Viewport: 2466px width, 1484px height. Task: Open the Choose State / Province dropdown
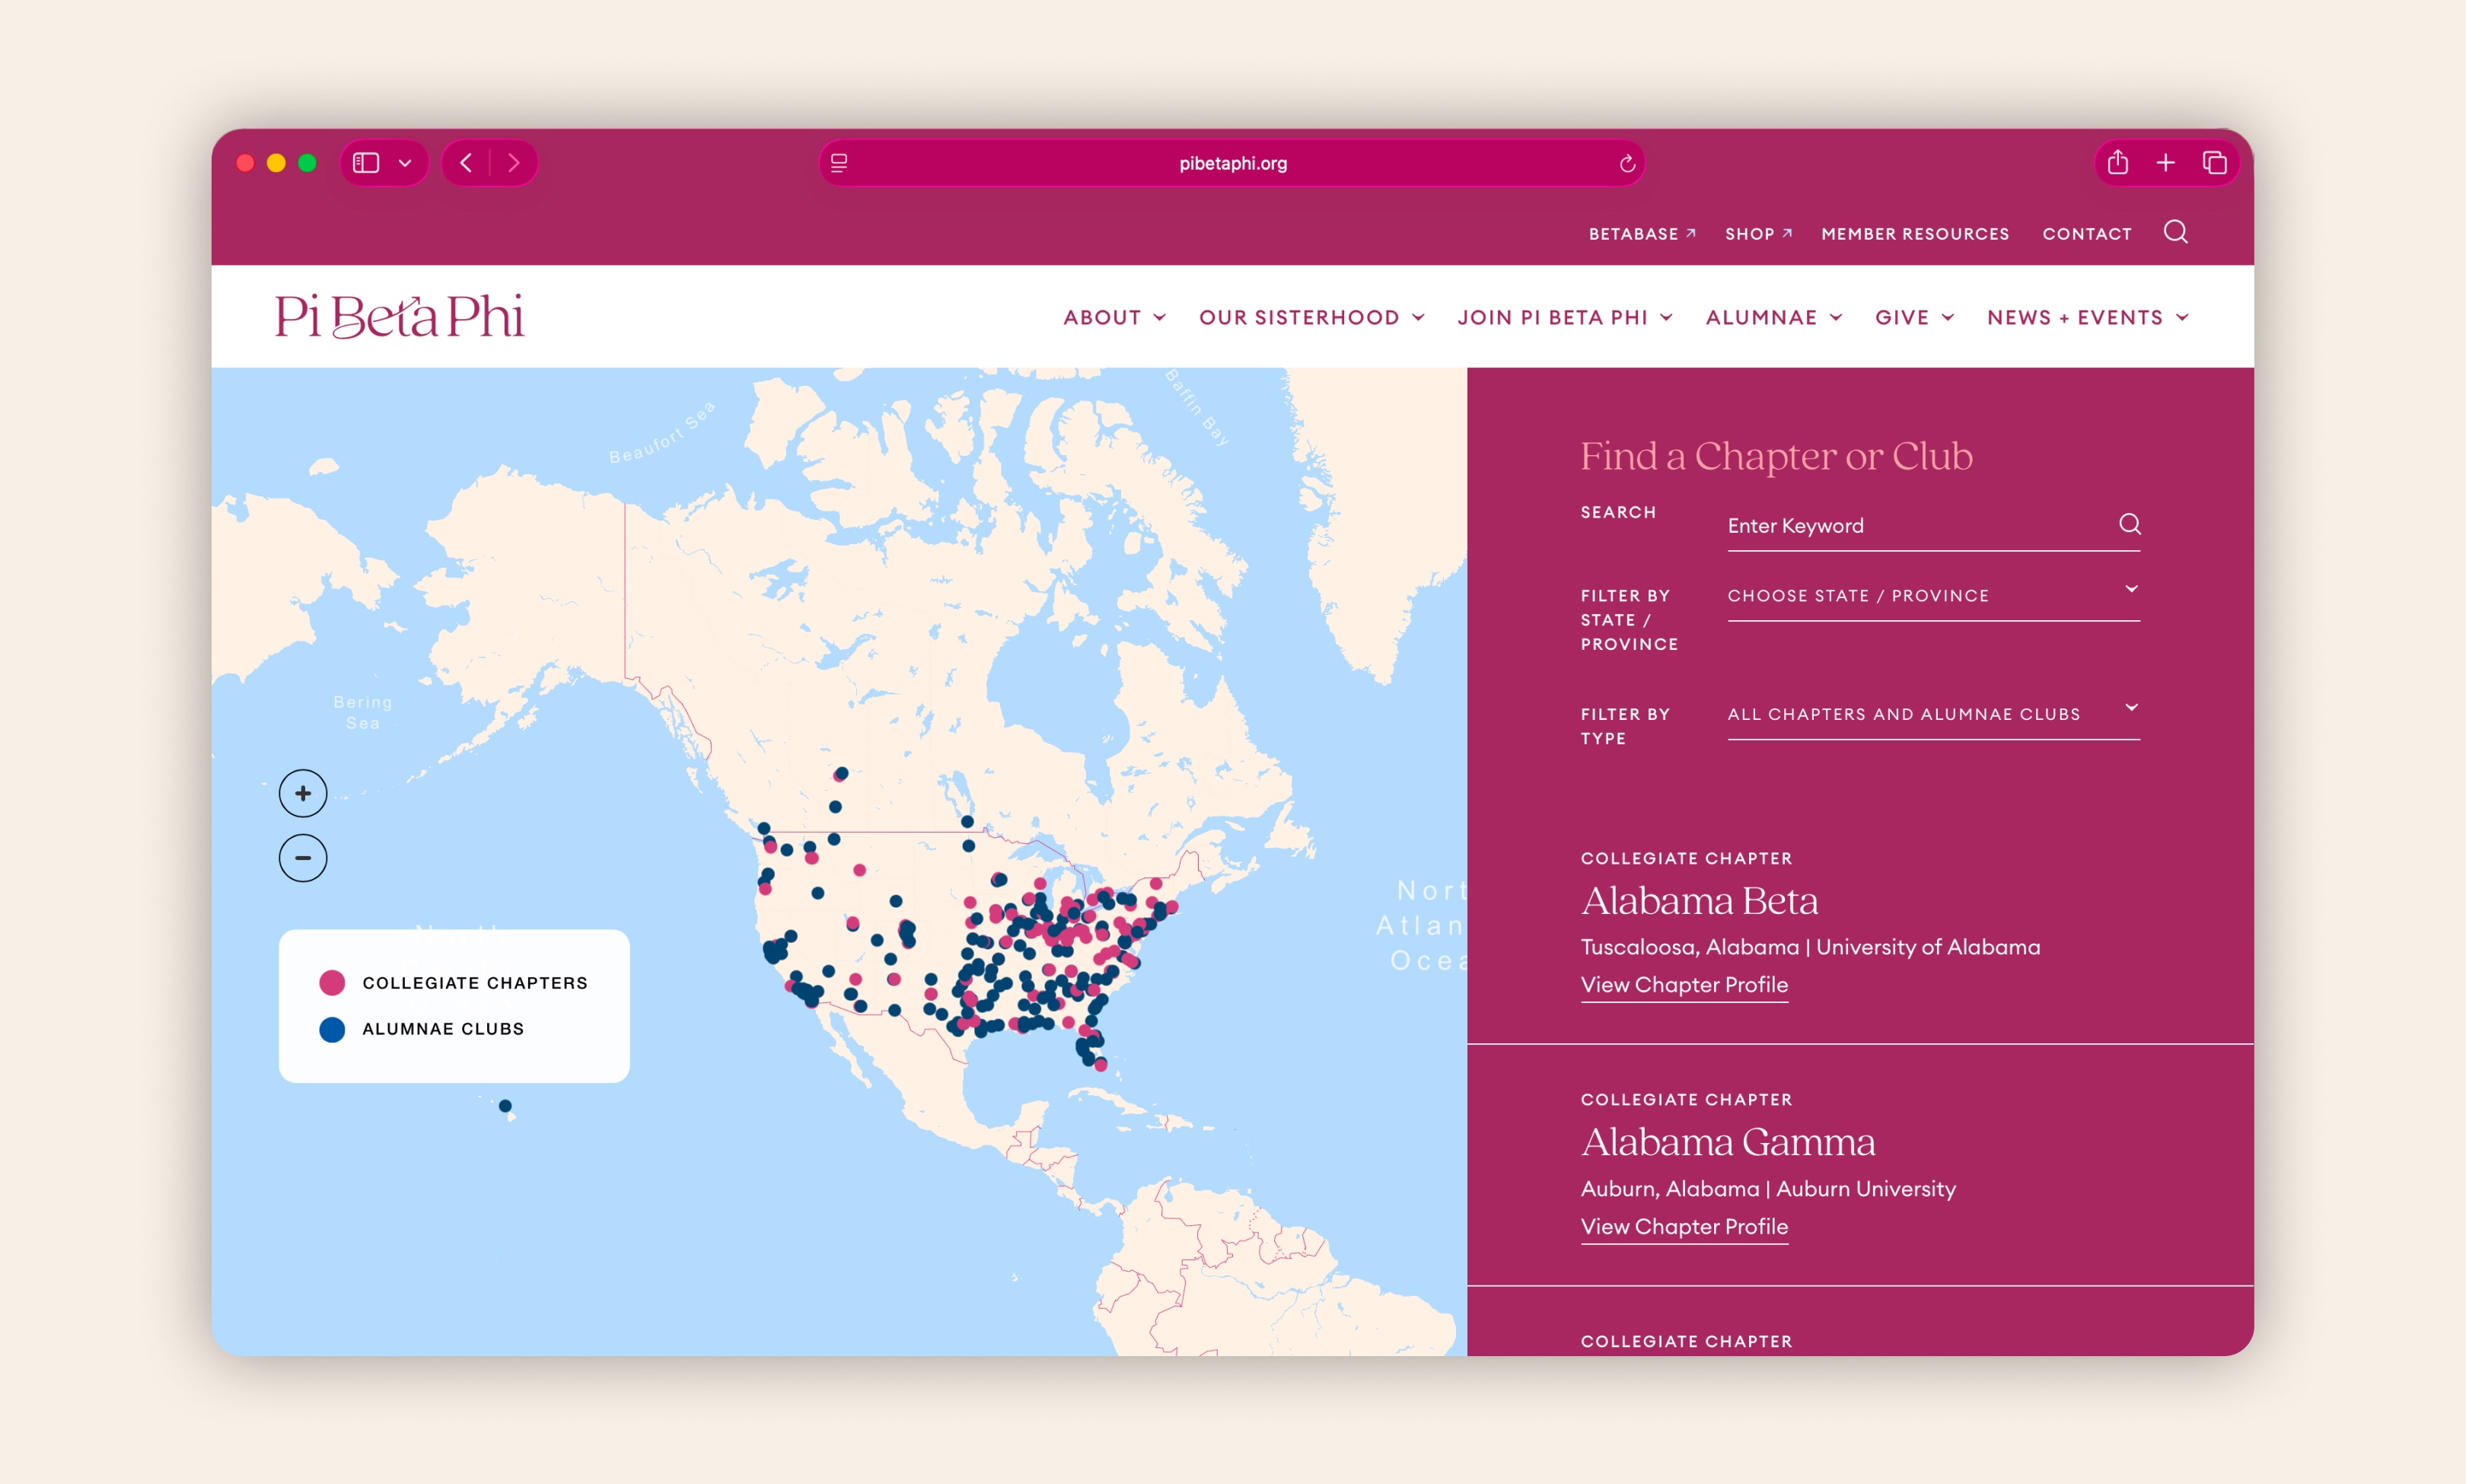(1933, 596)
